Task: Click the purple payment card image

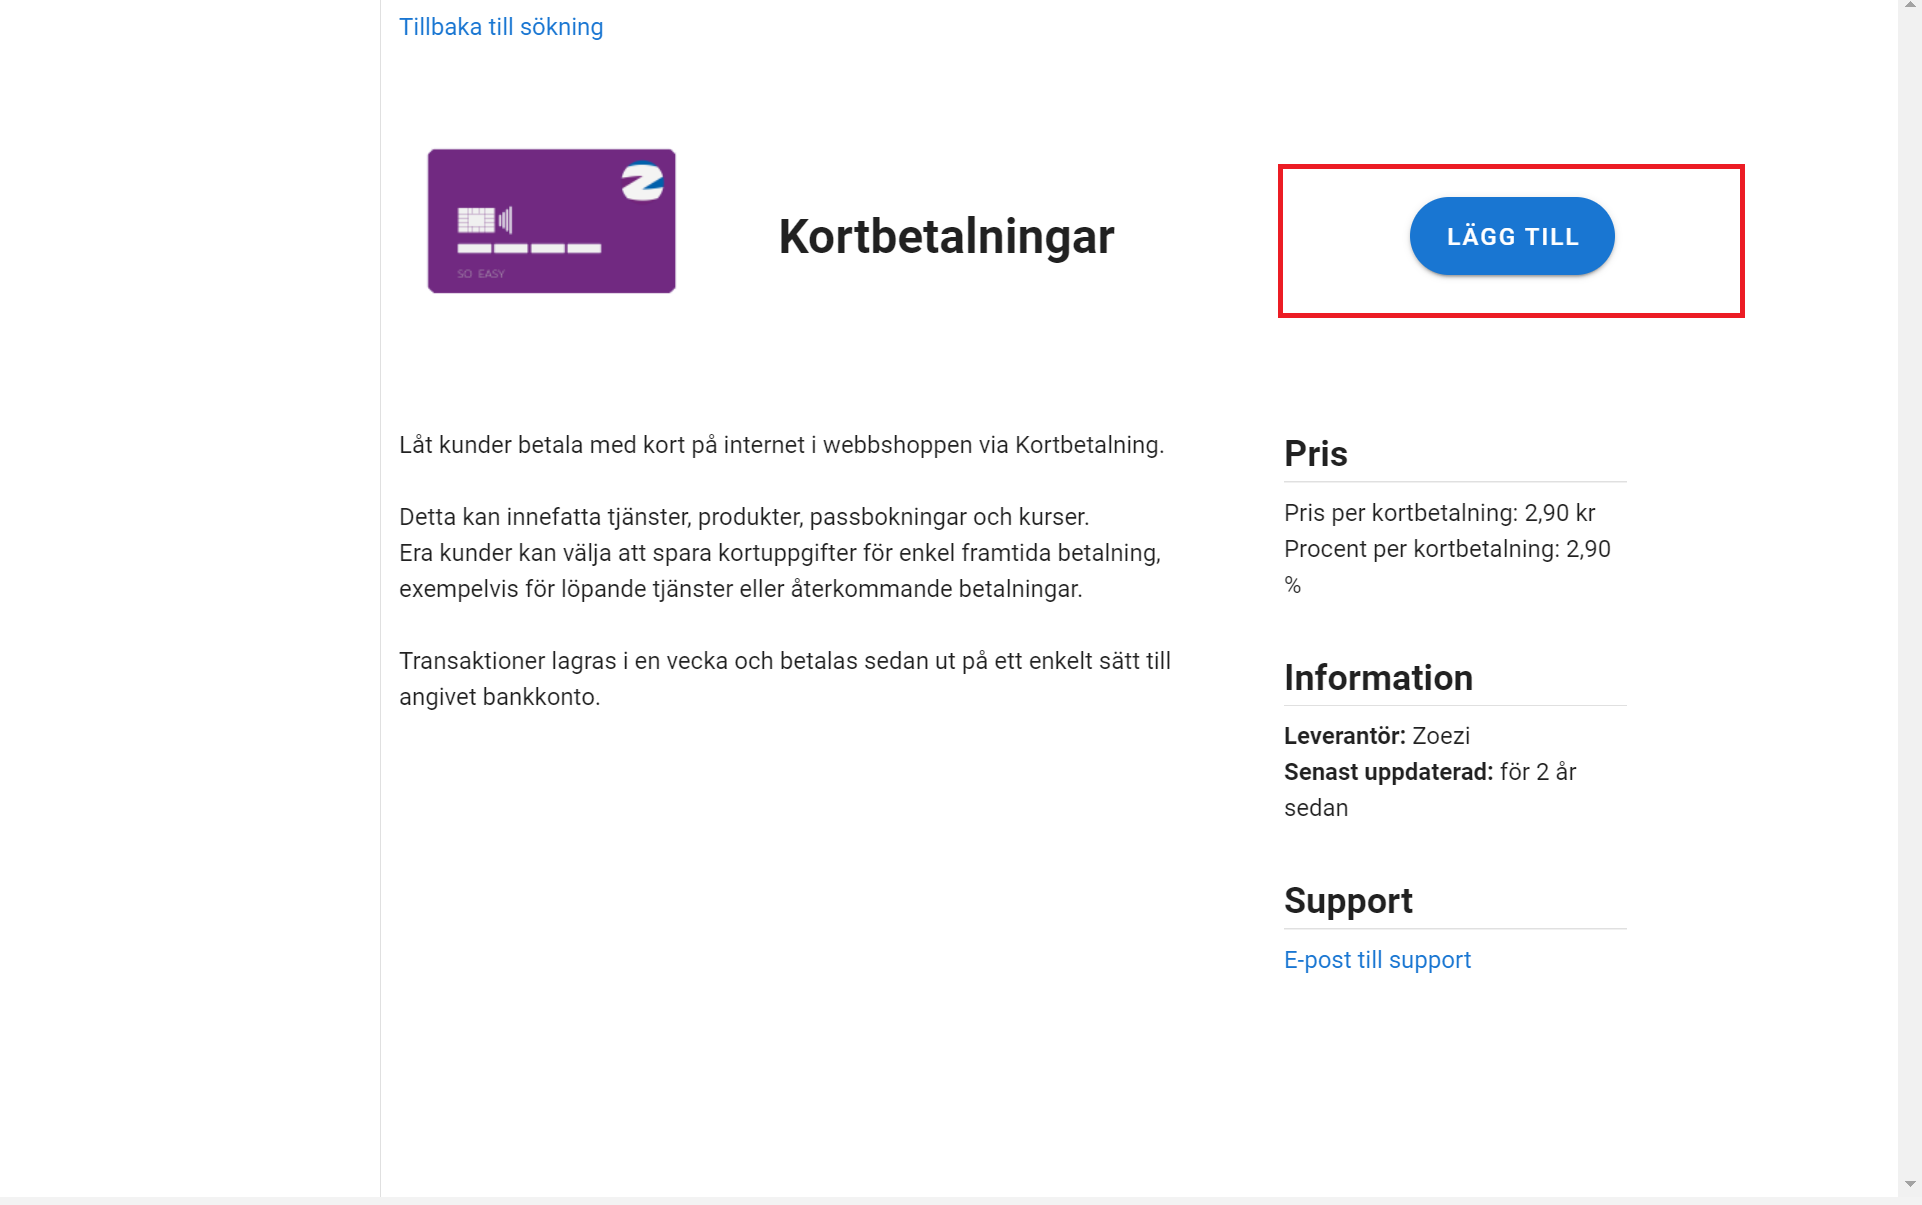Action: click(552, 221)
